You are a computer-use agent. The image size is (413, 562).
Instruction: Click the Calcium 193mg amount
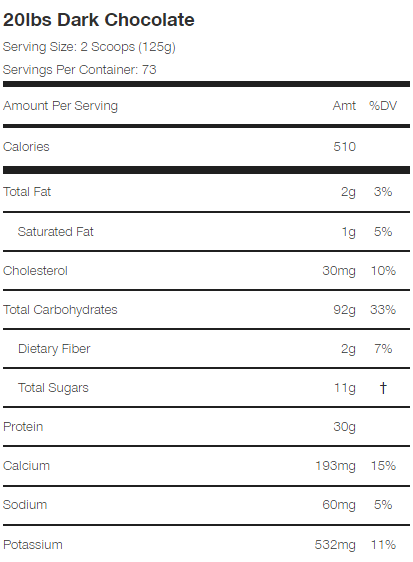[336, 466]
